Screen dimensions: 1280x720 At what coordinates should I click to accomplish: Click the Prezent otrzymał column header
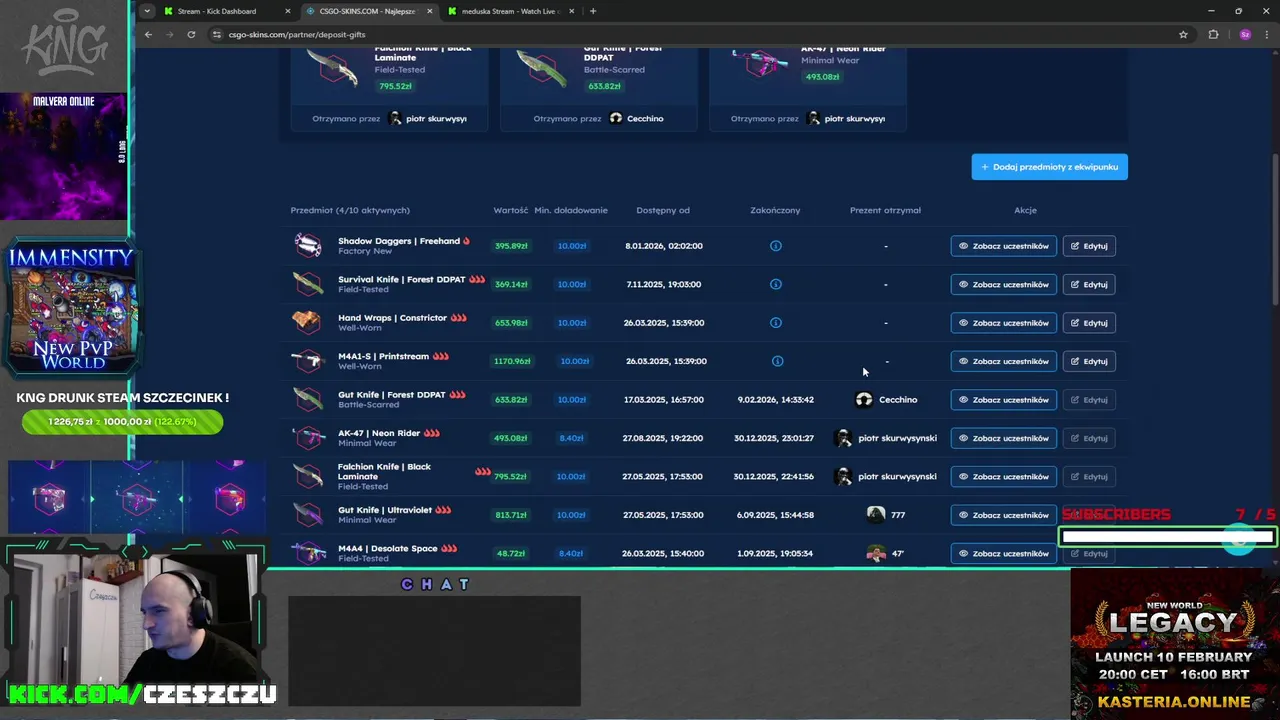[885, 210]
